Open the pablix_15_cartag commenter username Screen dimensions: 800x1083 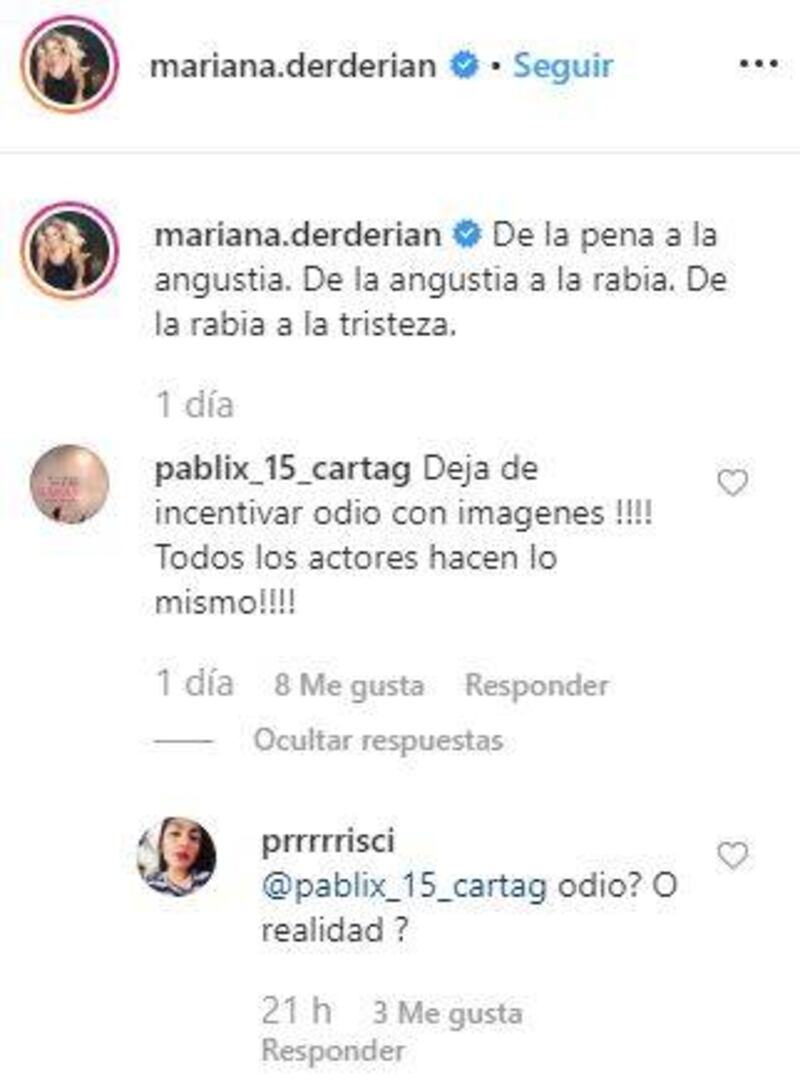coord(283,470)
